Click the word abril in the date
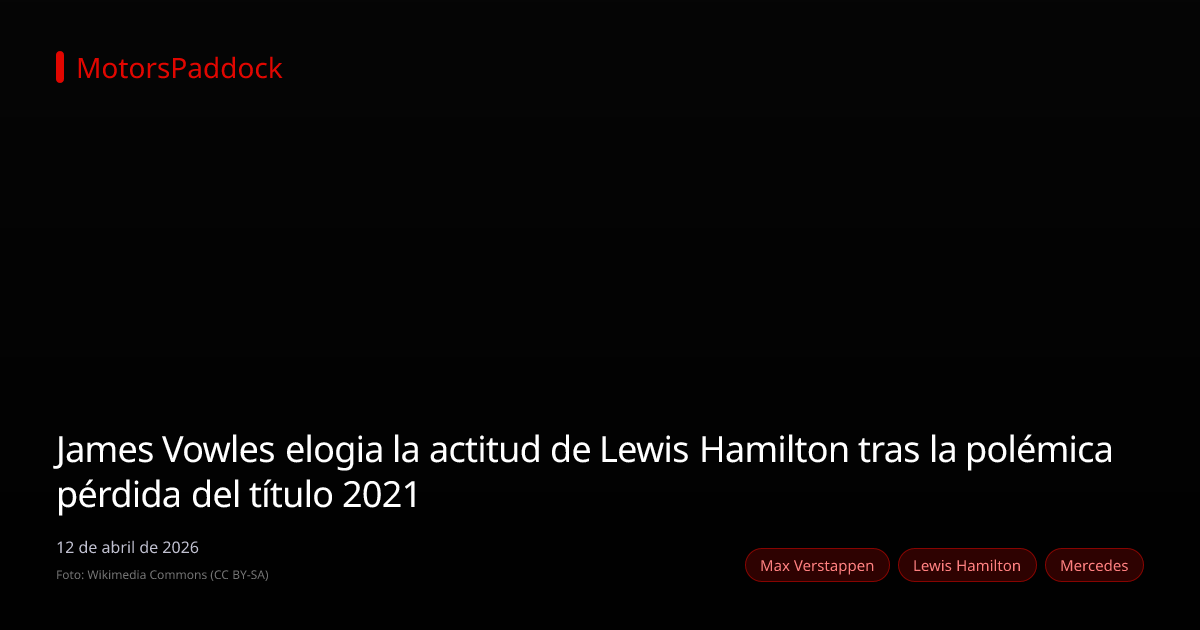 (117, 547)
